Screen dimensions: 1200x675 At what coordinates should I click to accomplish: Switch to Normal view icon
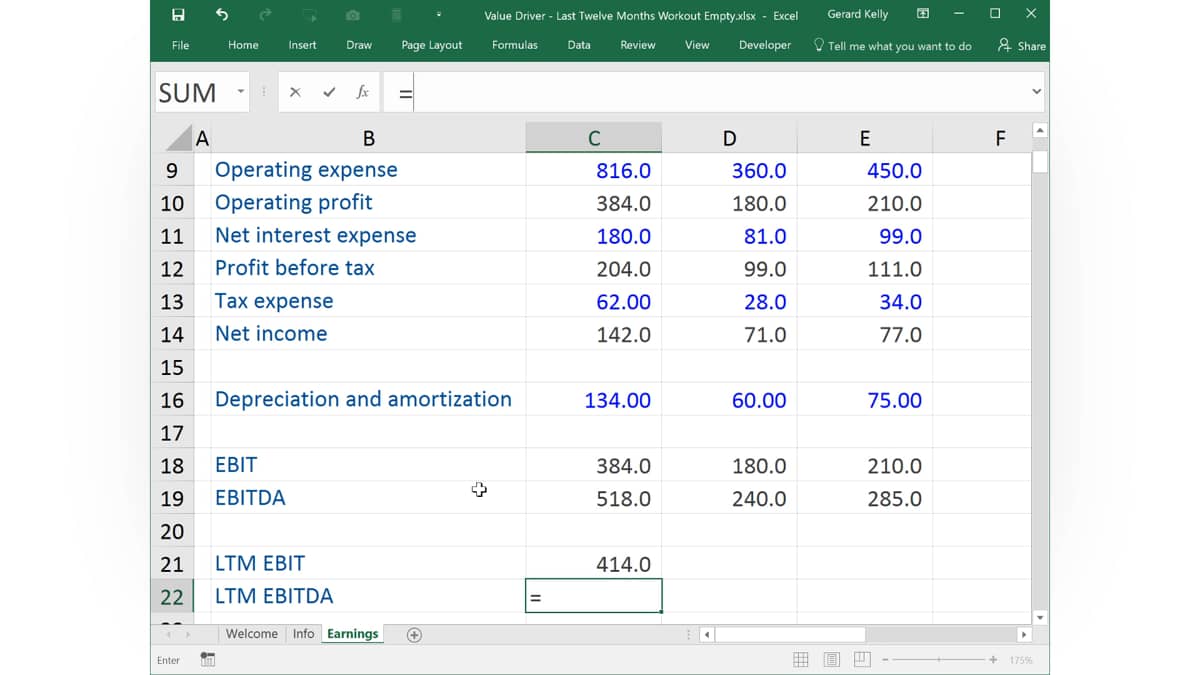point(801,660)
